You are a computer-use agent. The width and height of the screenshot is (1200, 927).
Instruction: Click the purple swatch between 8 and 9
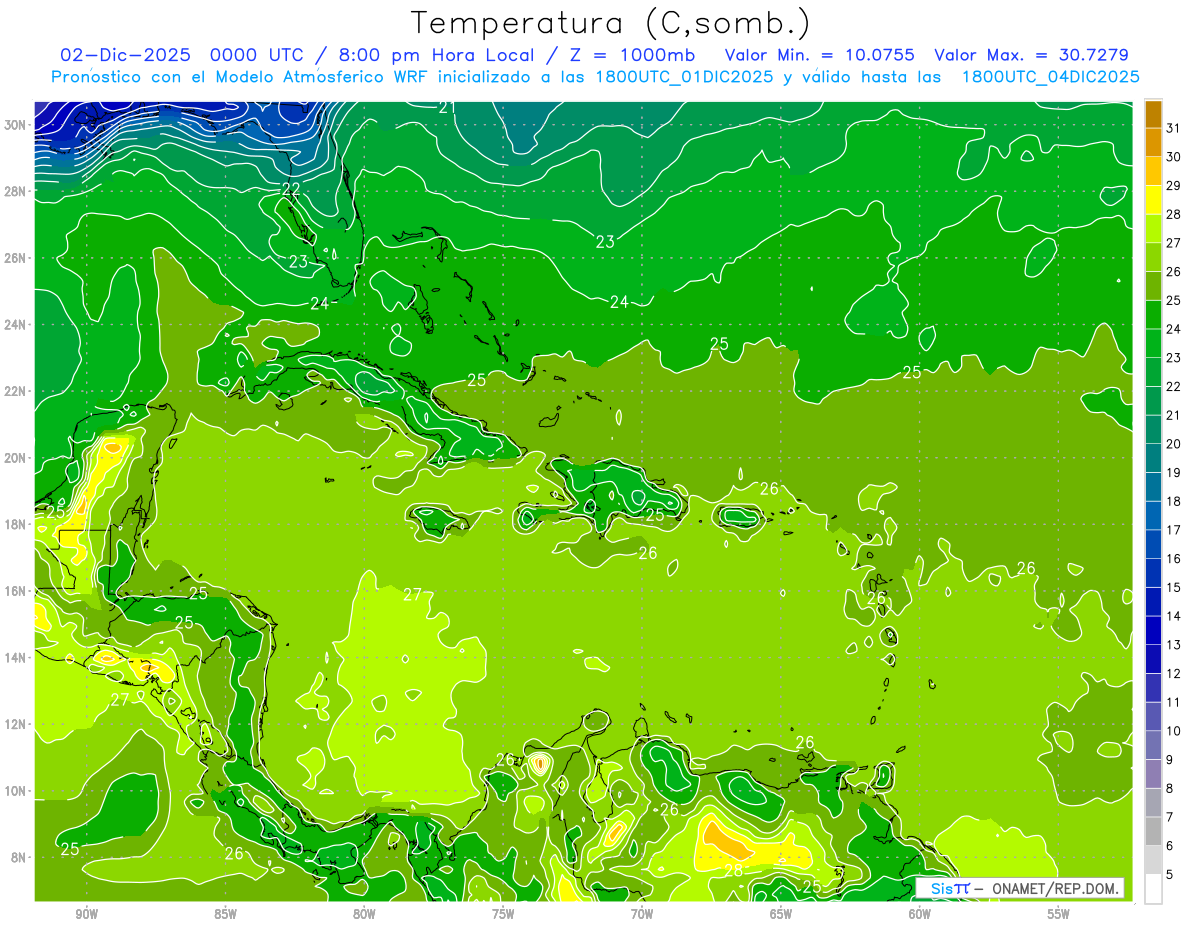1153,774
